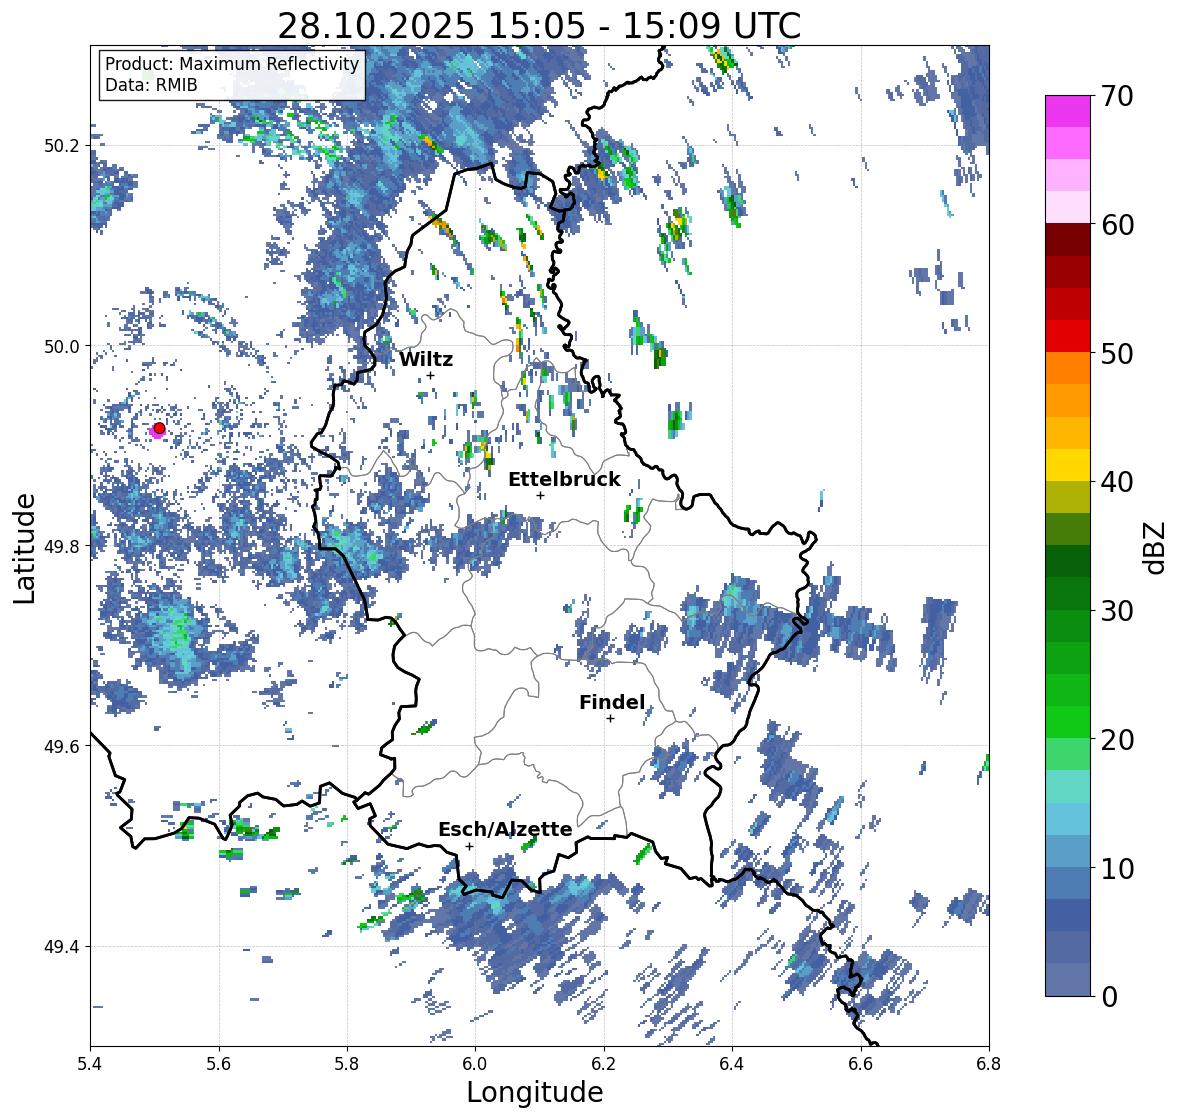The height and width of the screenshot is (1117, 1179).
Task: Click the Latitude axis label
Action: (x=25, y=548)
